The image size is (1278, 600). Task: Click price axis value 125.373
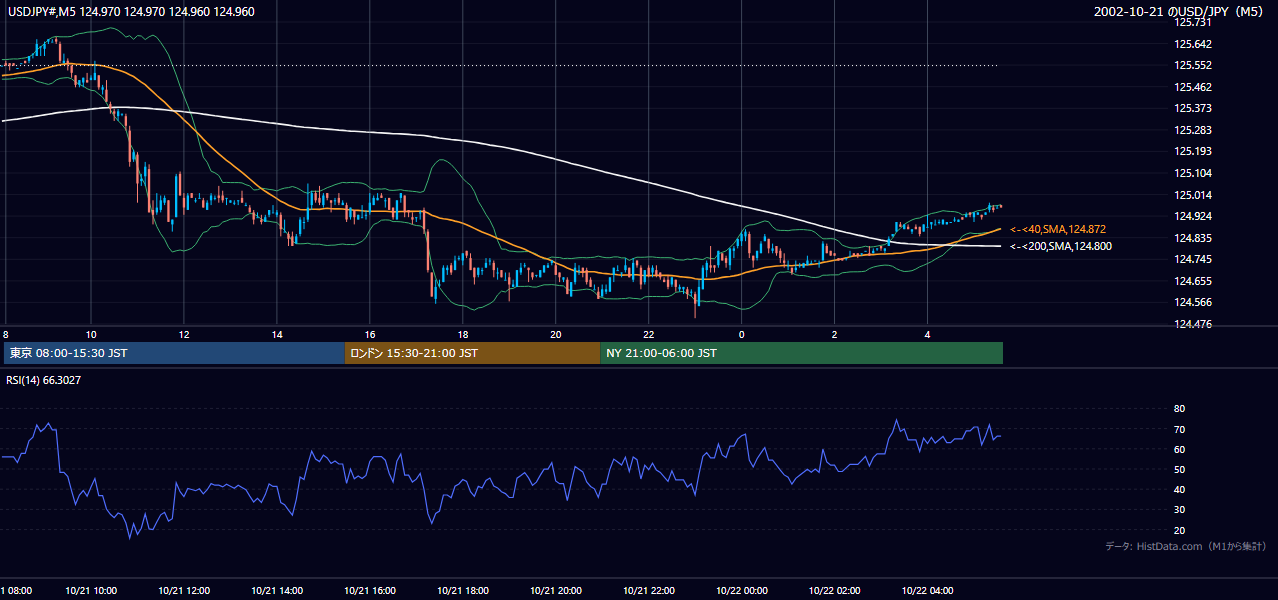click(x=1192, y=108)
